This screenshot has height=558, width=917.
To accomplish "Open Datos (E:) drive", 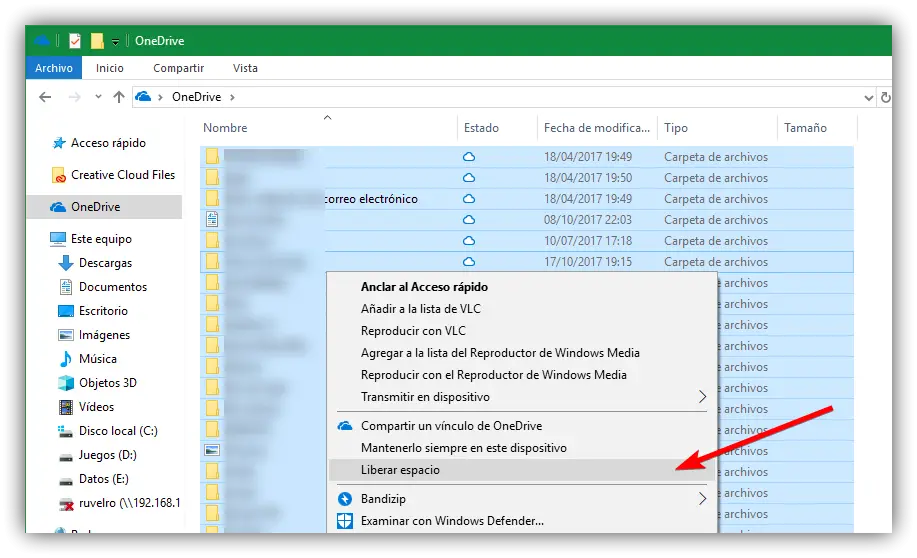I will click(104, 478).
